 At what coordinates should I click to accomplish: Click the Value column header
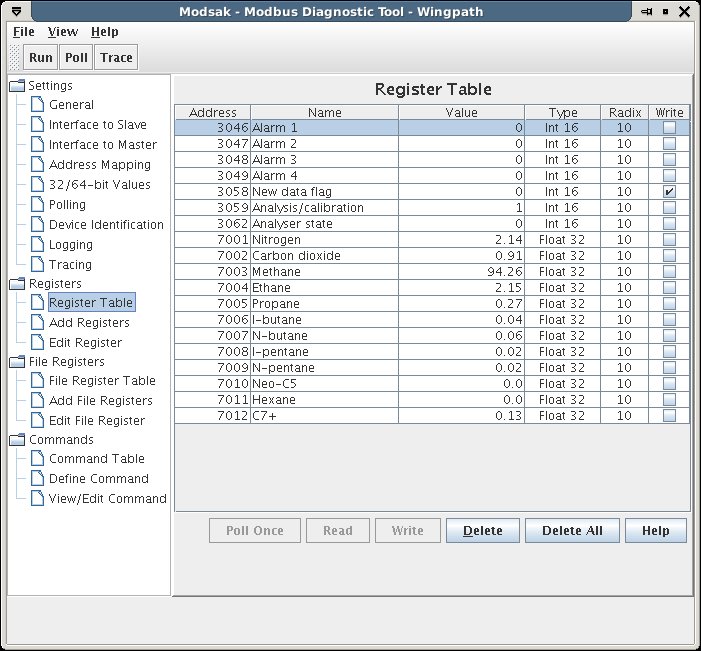click(x=461, y=112)
